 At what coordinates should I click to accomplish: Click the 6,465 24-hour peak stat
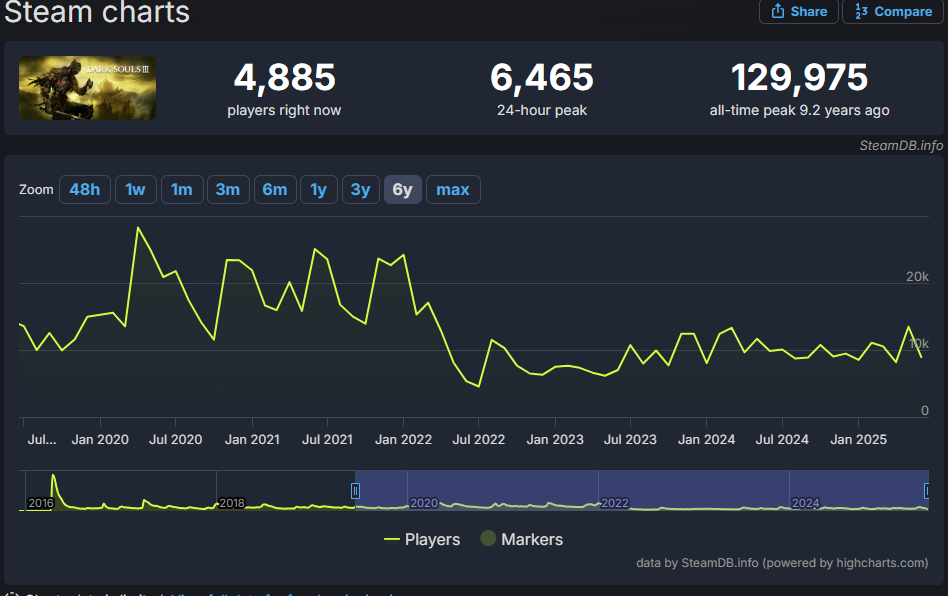(542, 88)
